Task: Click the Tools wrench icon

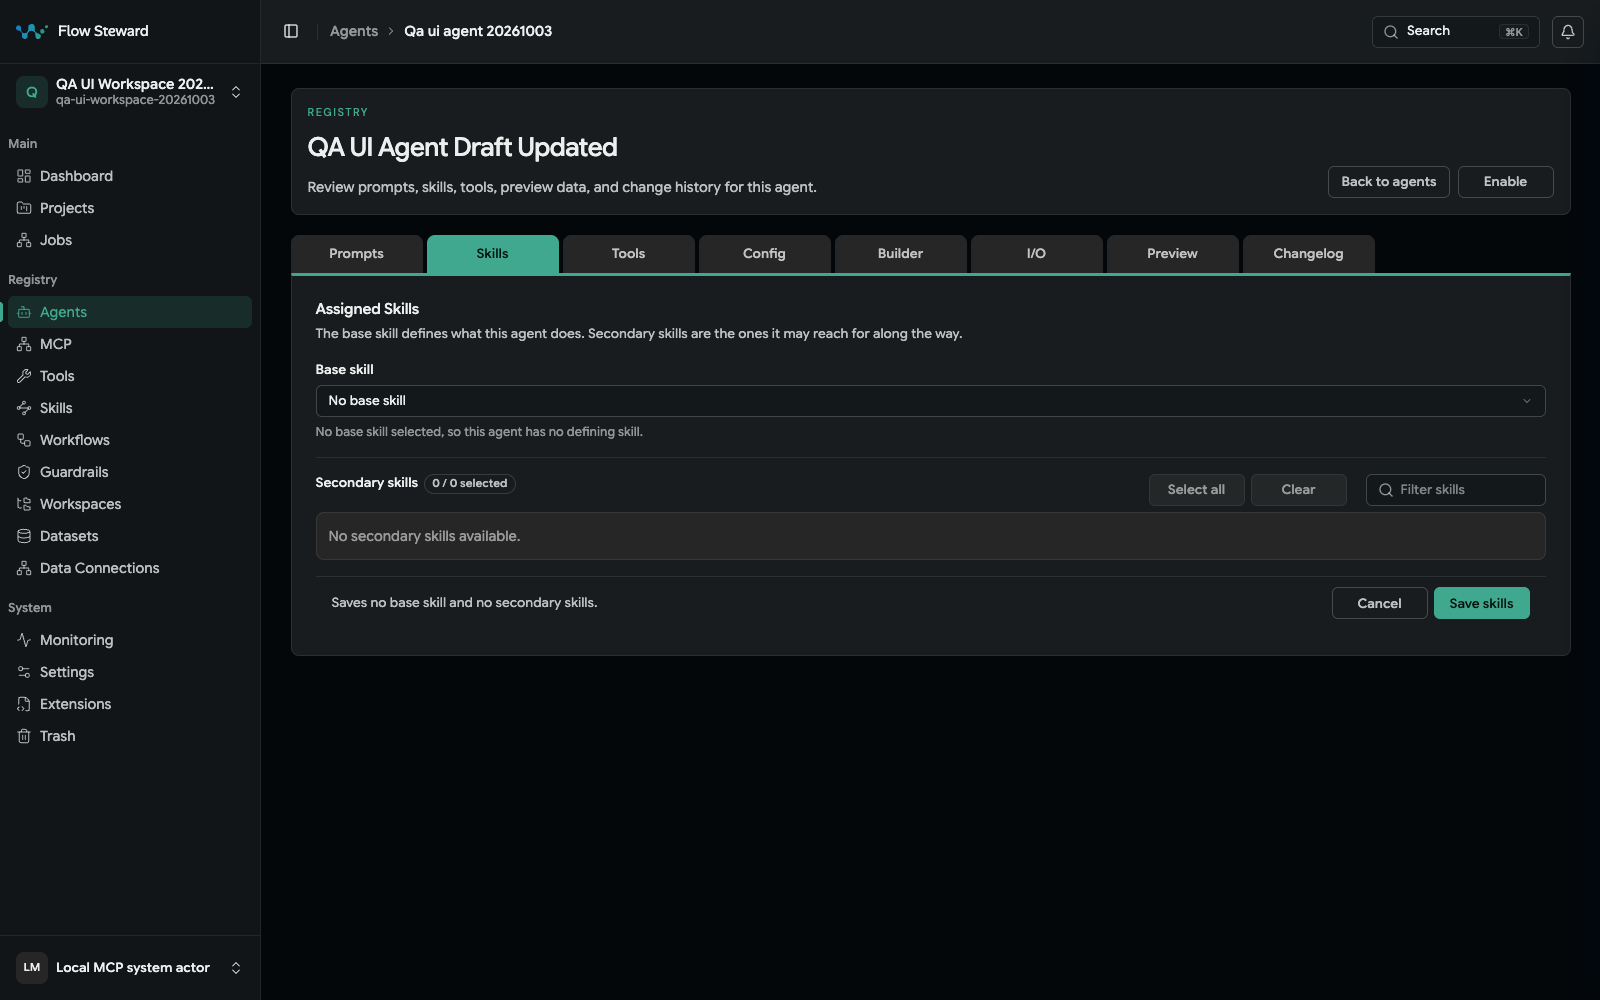Action: coord(24,376)
